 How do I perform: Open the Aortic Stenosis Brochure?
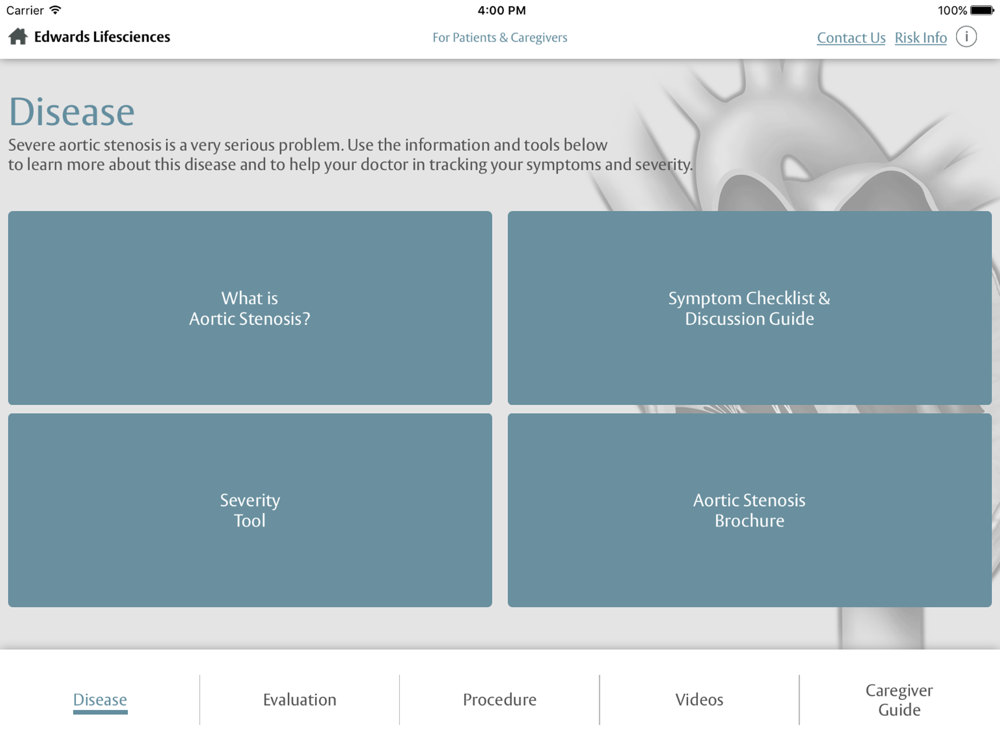tap(749, 510)
